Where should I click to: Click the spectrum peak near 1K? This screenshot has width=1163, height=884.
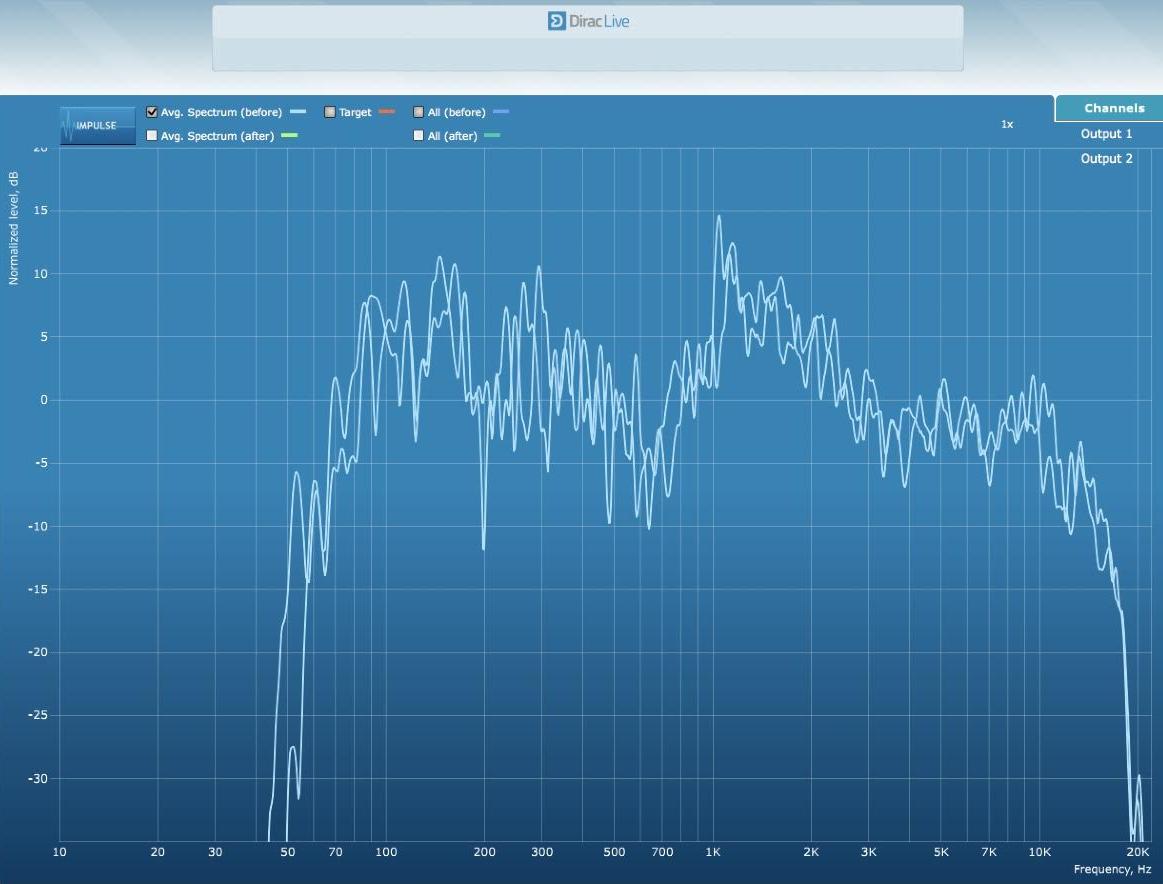click(718, 217)
